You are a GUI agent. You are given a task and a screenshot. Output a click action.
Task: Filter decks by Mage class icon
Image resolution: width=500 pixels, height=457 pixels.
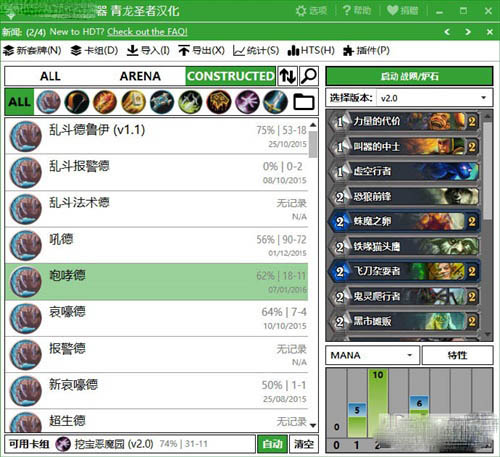pyautogui.click(x=105, y=102)
